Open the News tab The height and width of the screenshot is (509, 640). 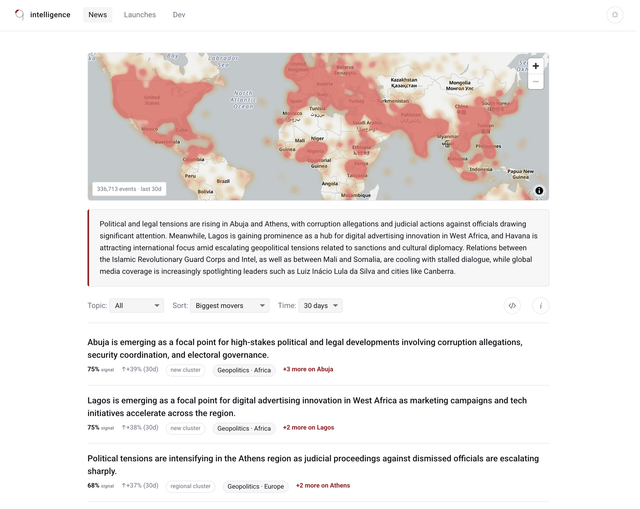pyautogui.click(x=98, y=15)
